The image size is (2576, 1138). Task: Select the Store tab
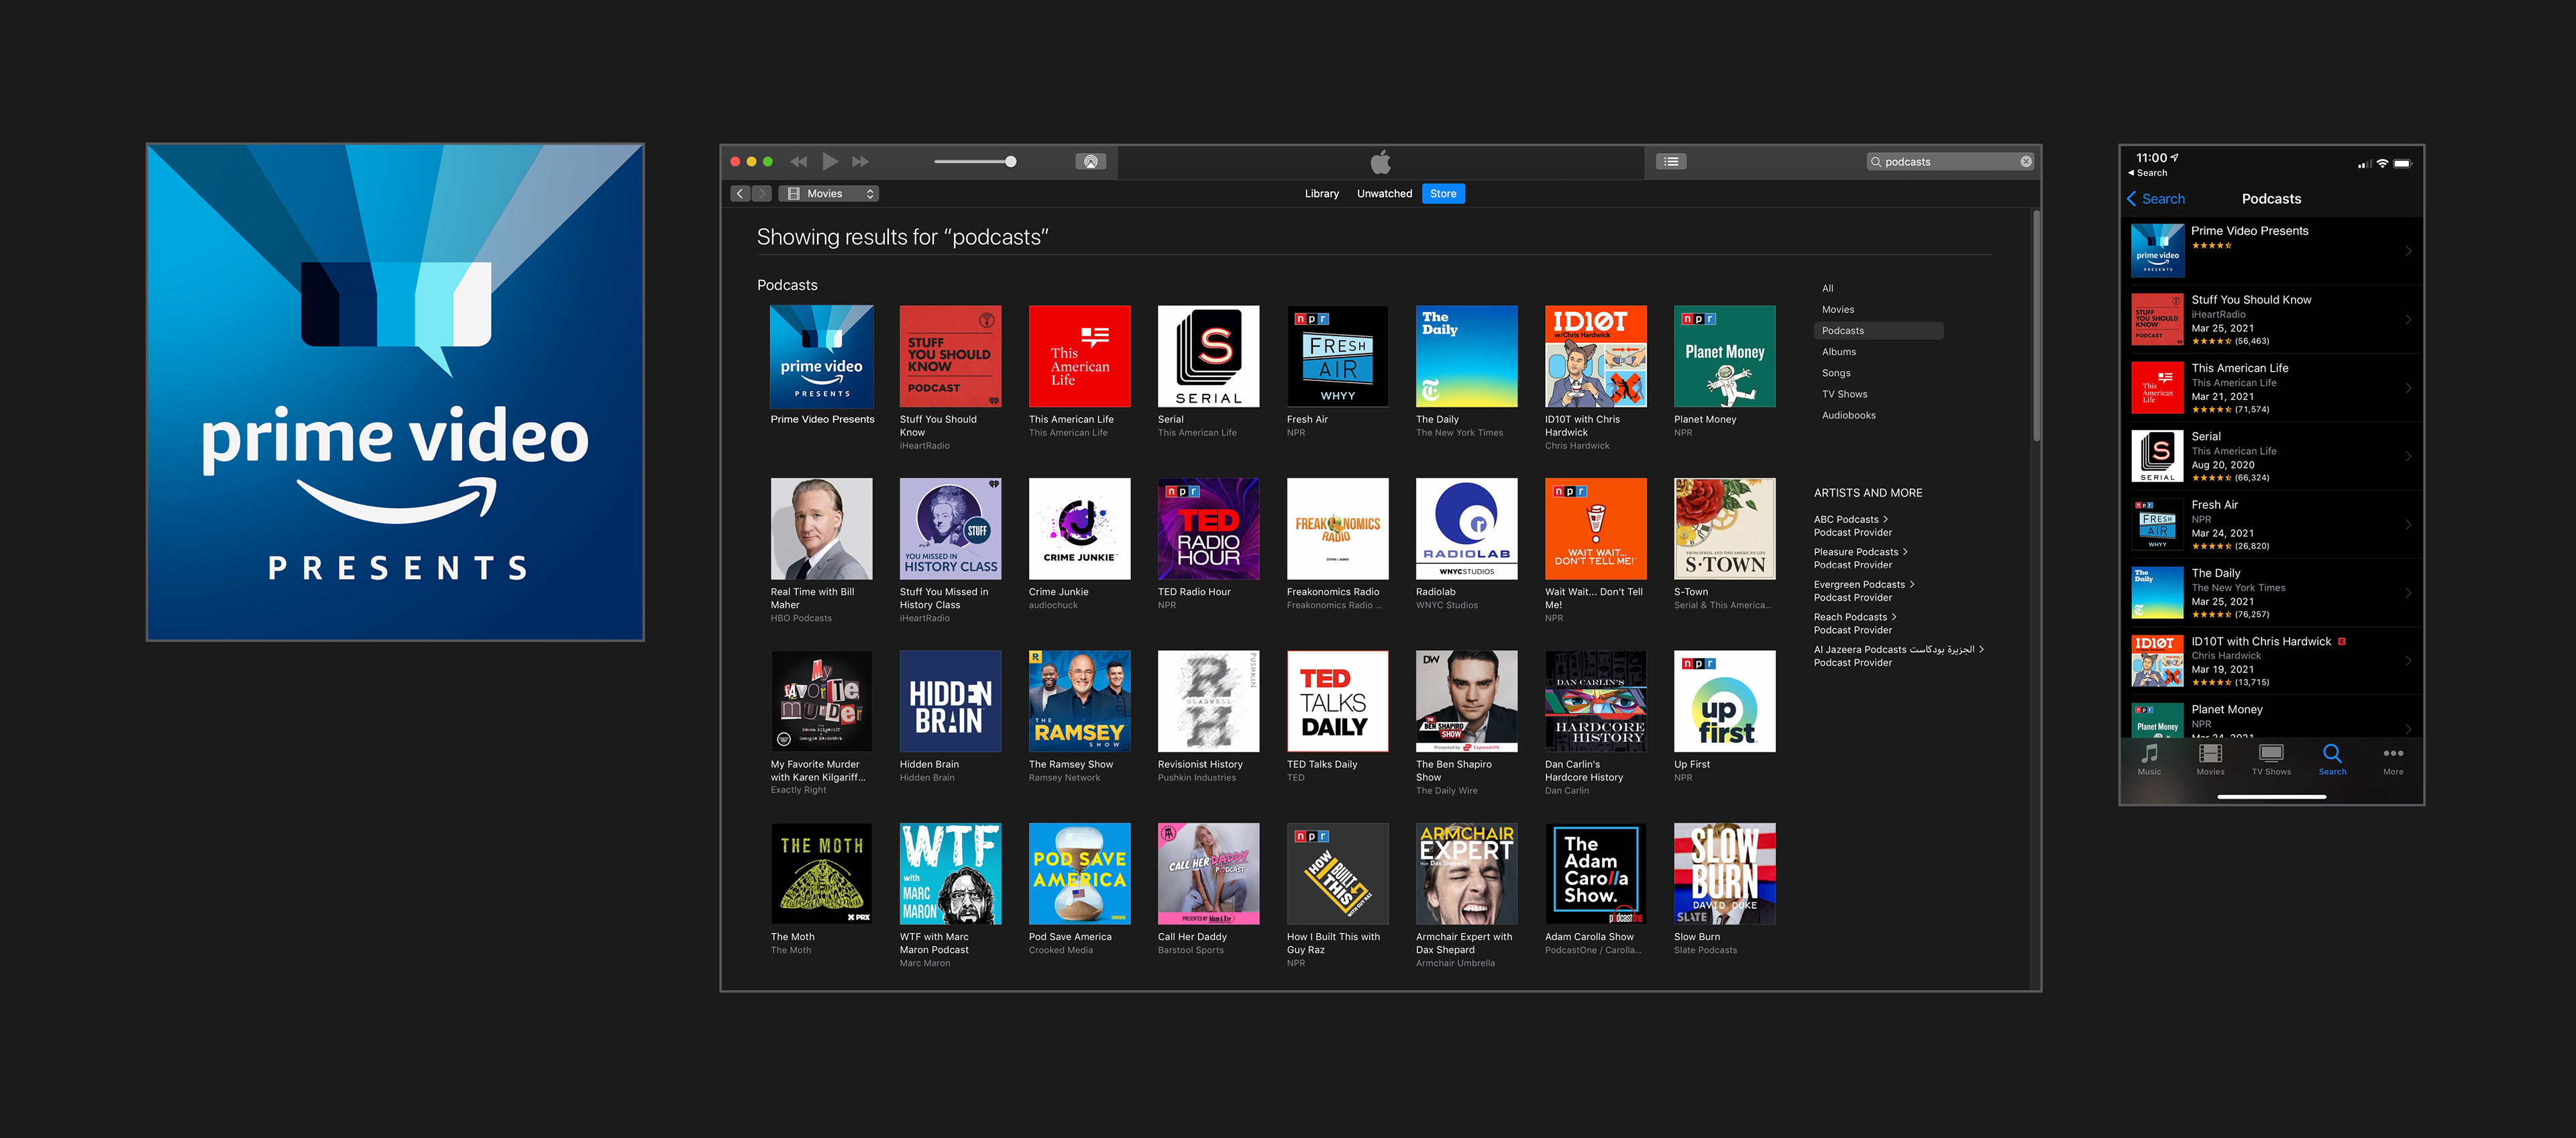[x=1443, y=193]
